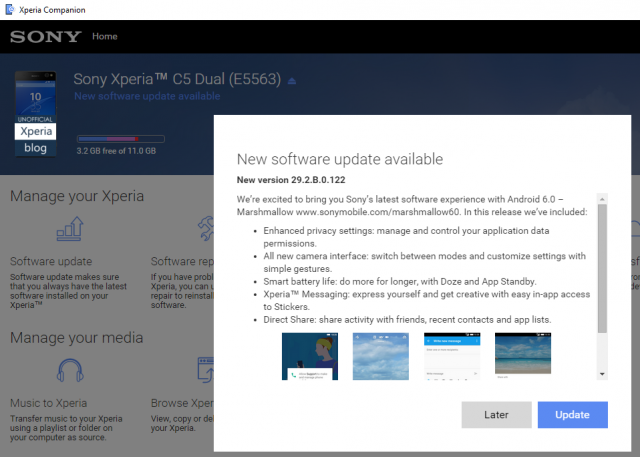Open the messaging screenshot thumbnail
The height and width of the screenshot is (457, 640).
[452, 356]
